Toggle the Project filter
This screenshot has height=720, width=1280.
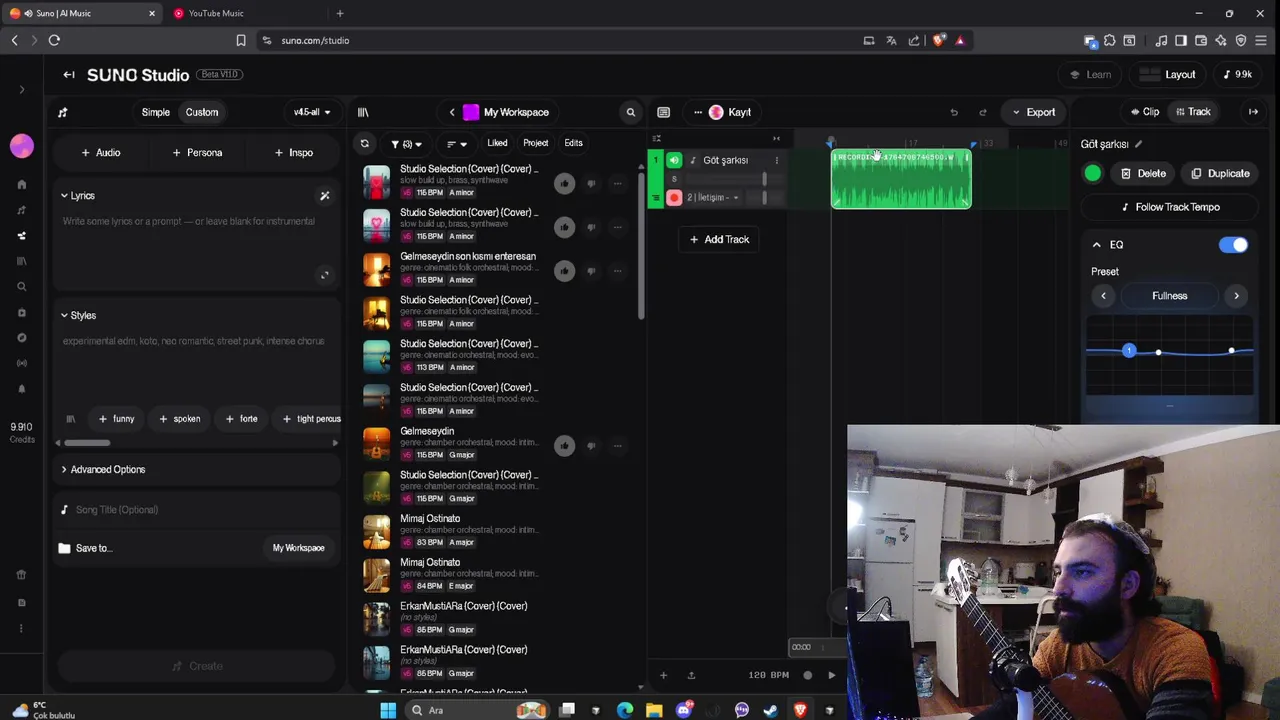pyautogui.click(x=535, y=143)
